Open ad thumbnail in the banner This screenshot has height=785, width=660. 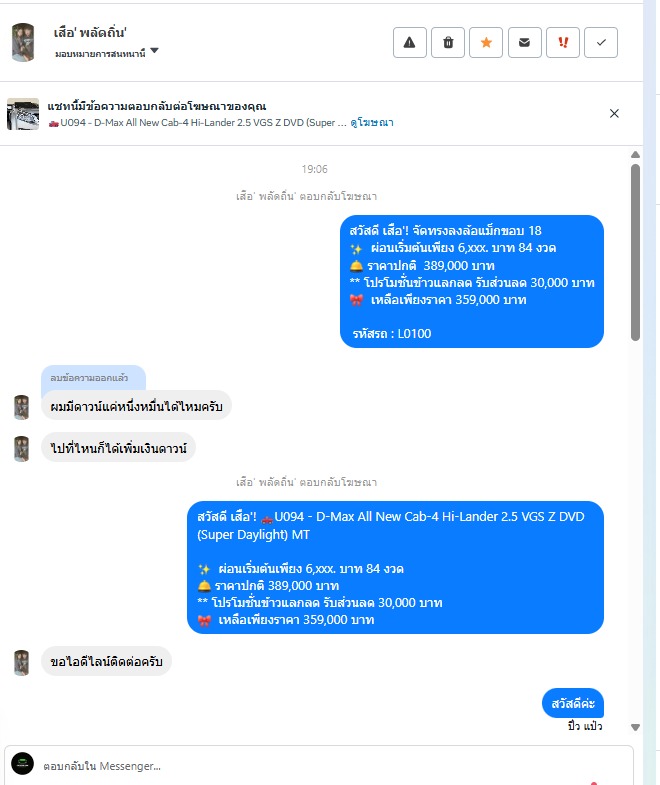click(x=23, y=114)
